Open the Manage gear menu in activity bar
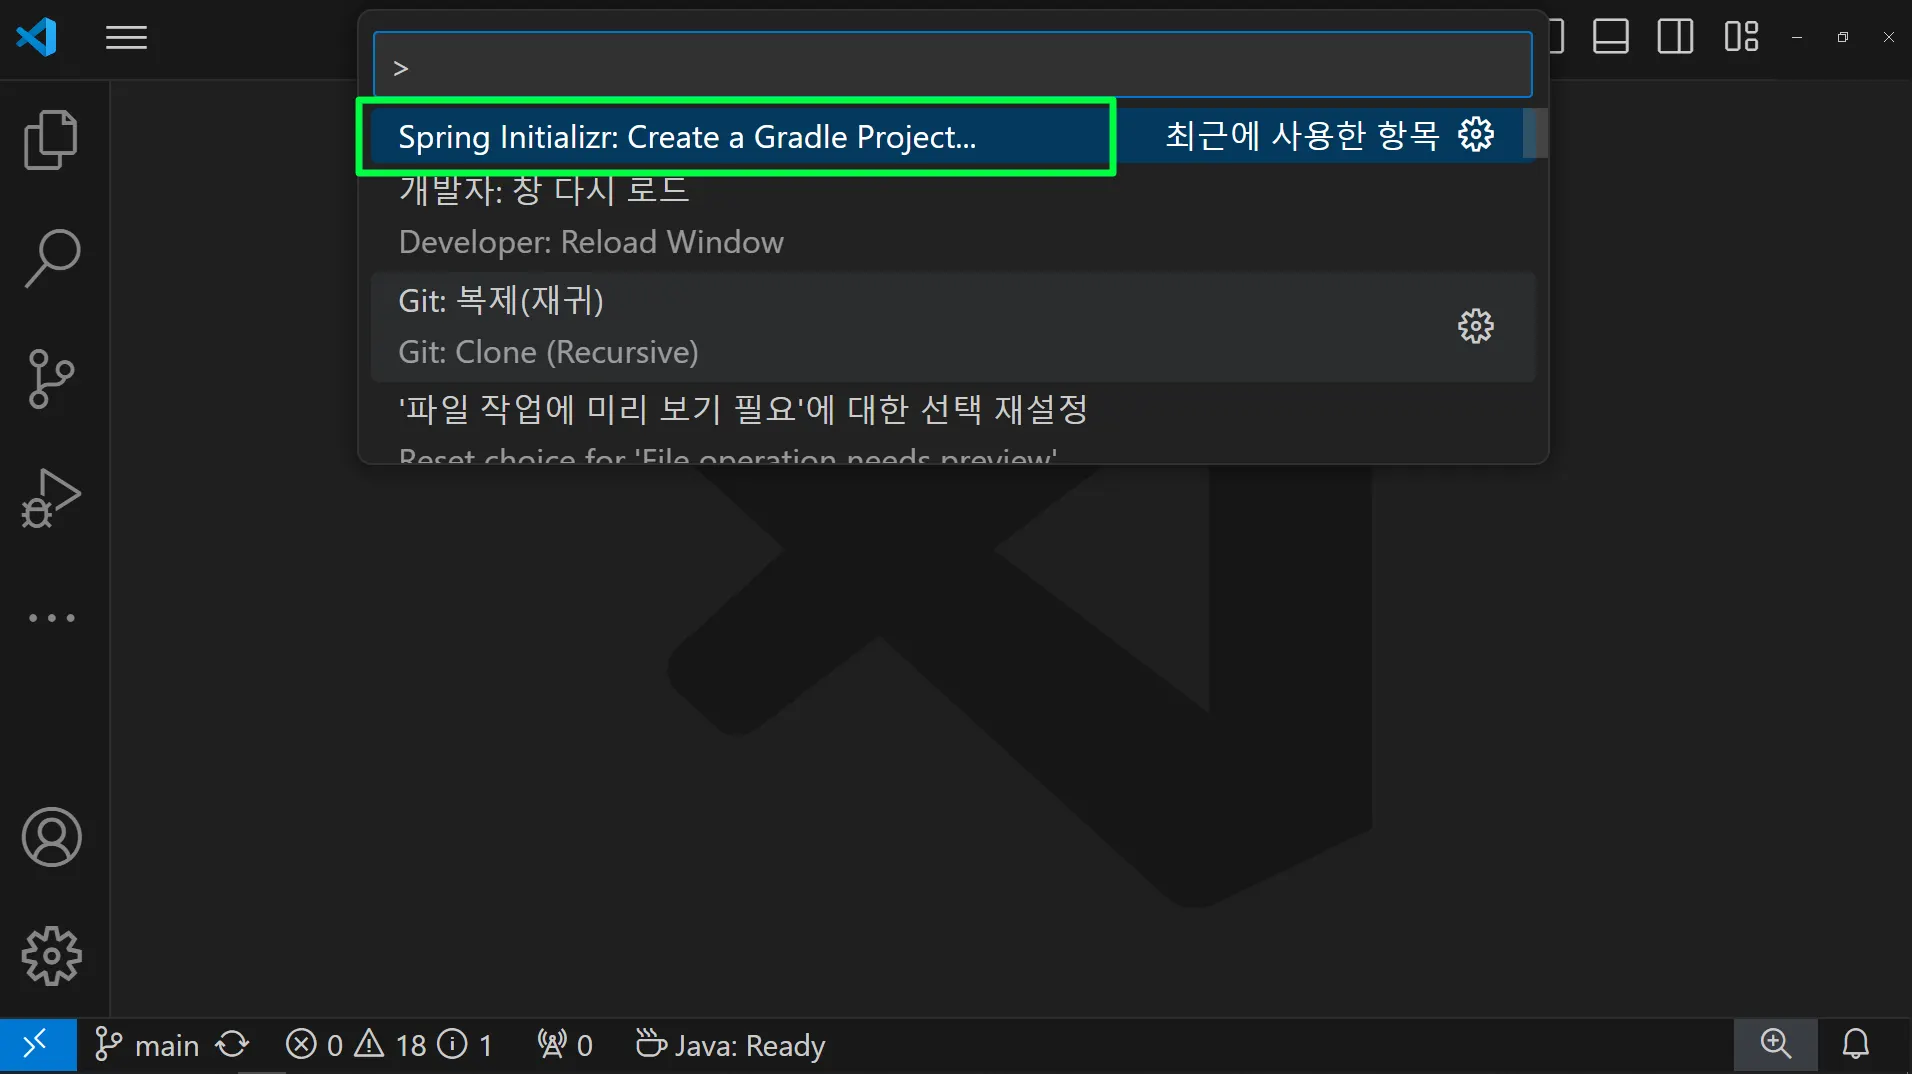This screenshot has width=1912, height=1074. coord(51,956)
